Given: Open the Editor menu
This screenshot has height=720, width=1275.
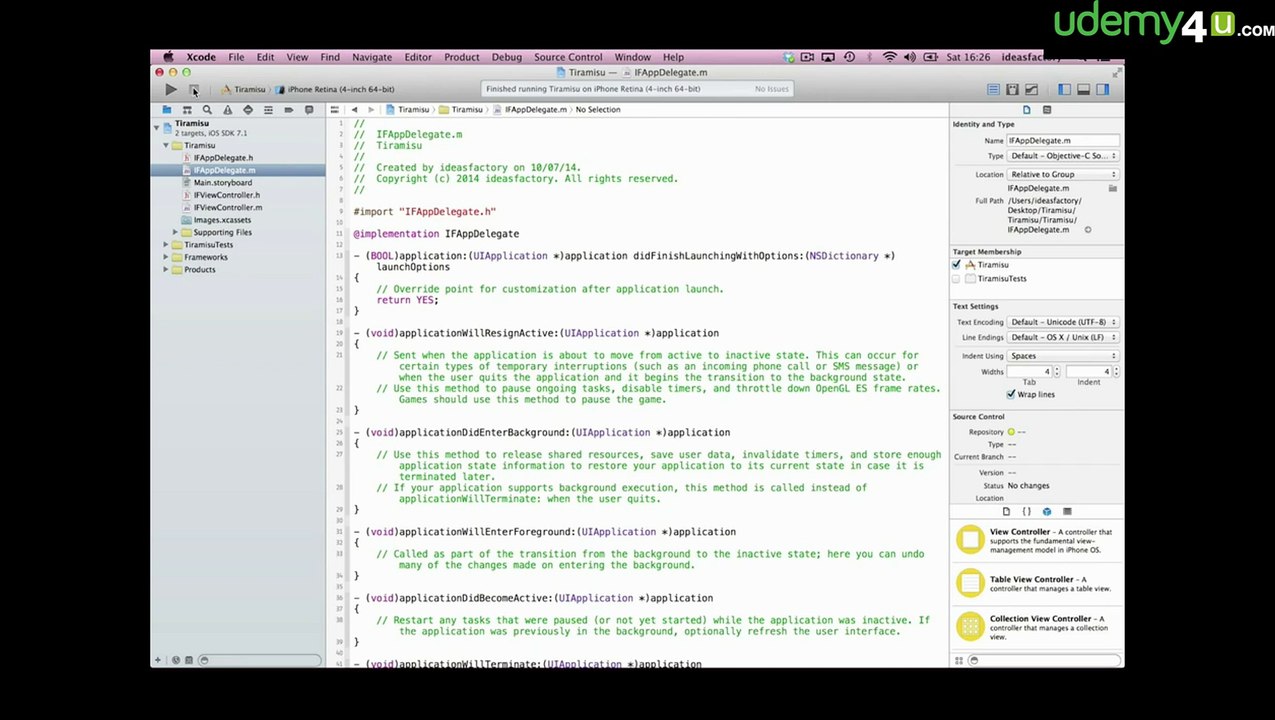Looking at the screenshot, I should tap(418, 57).
